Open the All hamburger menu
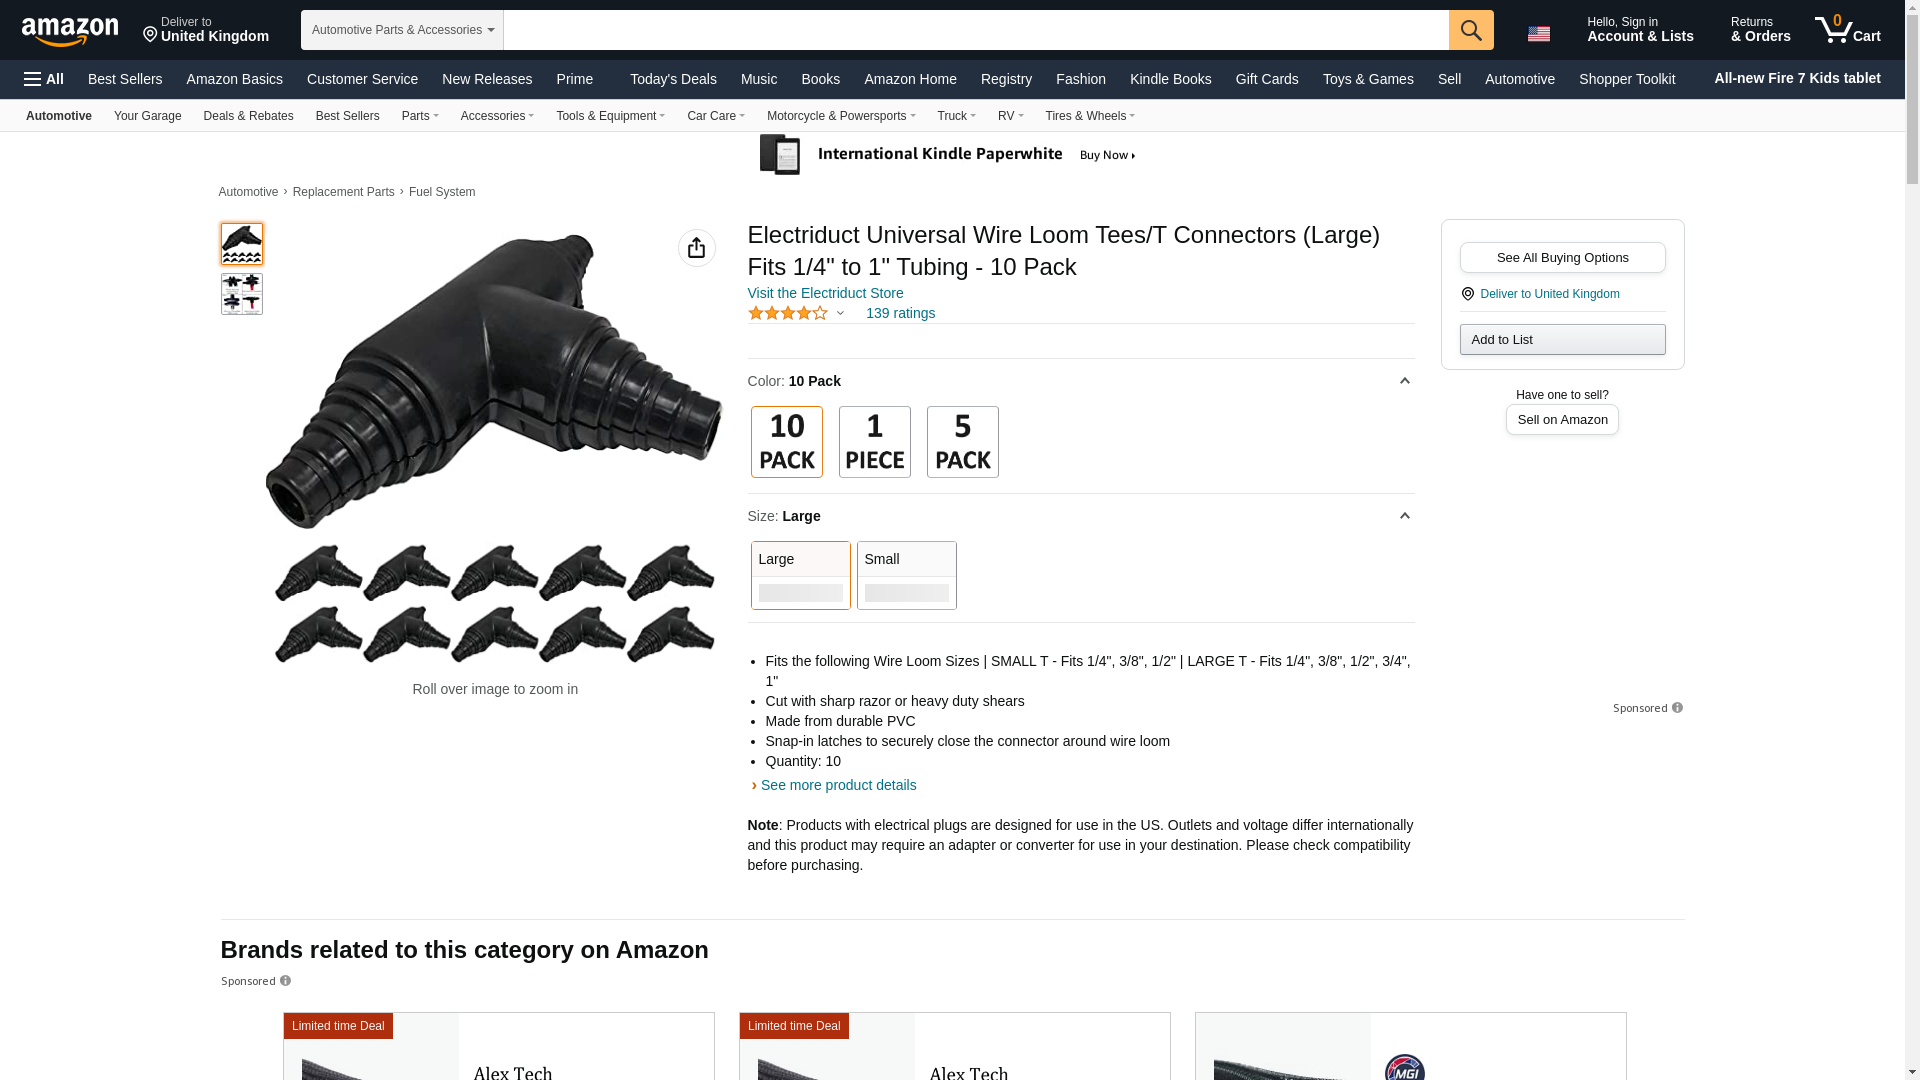The width and height of the screenshot is (1920, 1080). pos(44,79)
